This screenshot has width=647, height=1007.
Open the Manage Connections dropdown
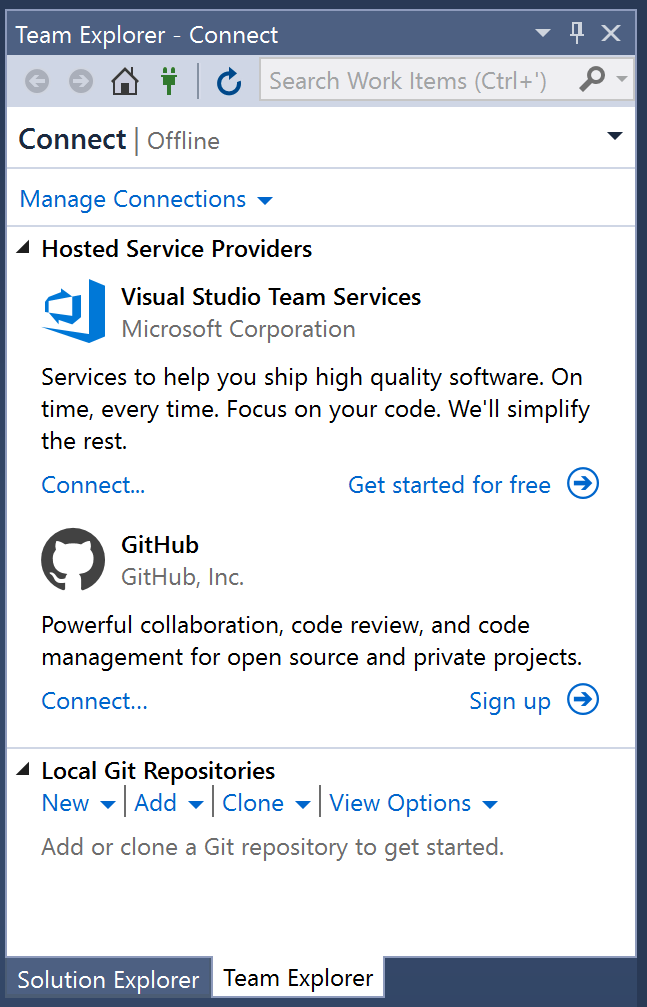pos(146,199)
